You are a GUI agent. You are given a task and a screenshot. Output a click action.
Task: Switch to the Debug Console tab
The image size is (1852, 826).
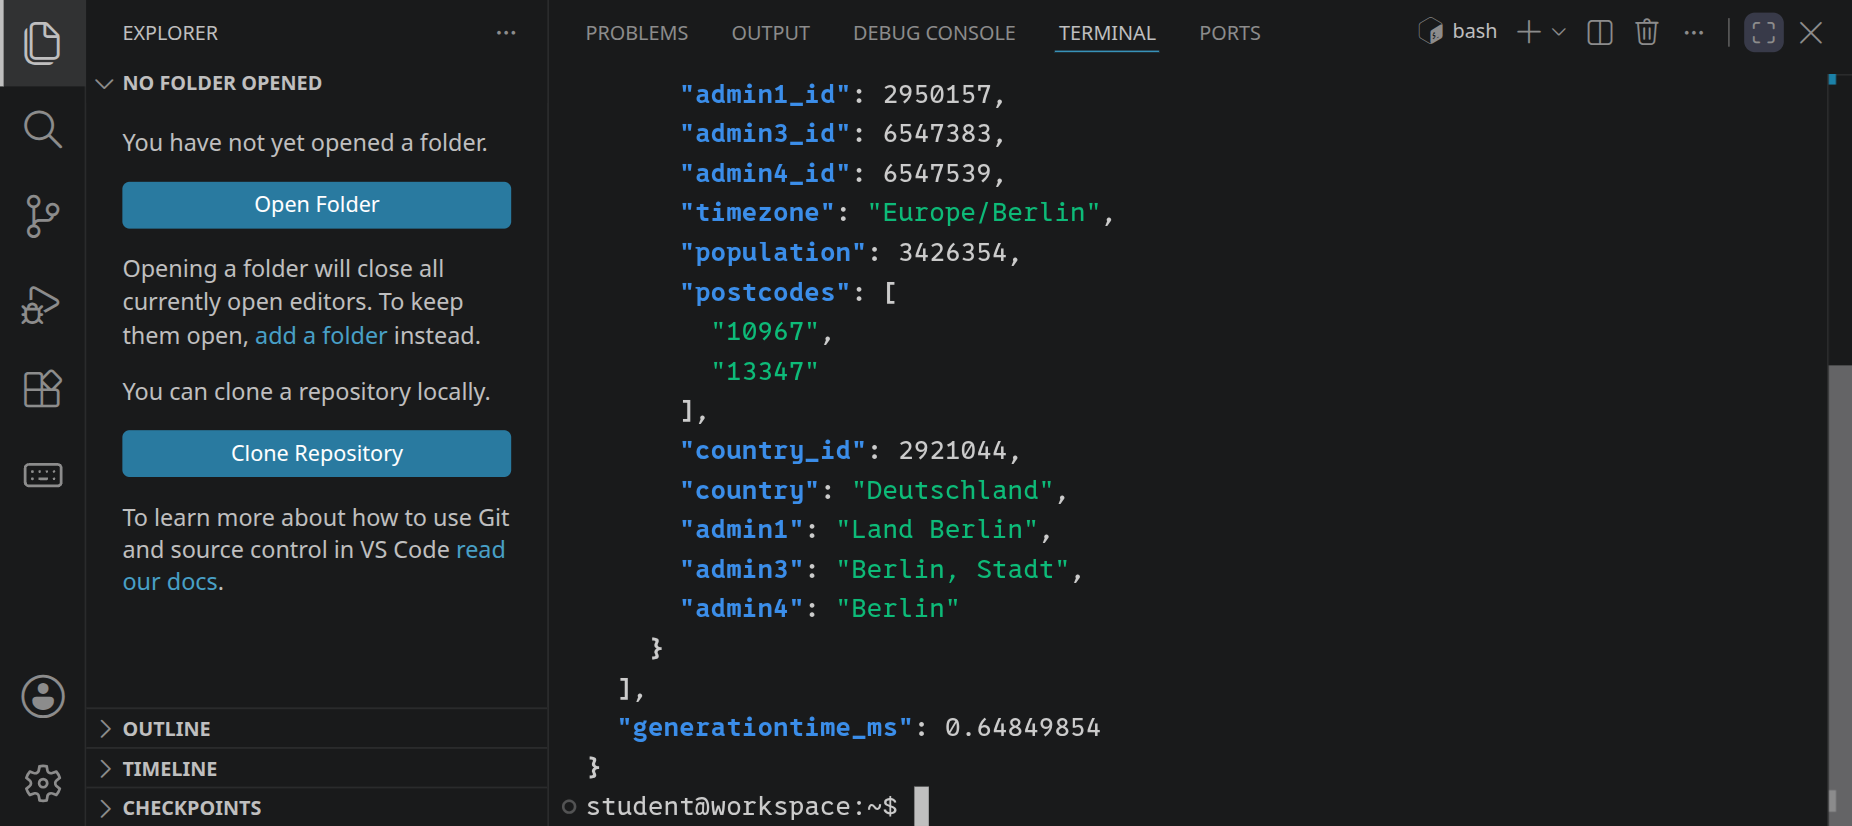(934, 33)
